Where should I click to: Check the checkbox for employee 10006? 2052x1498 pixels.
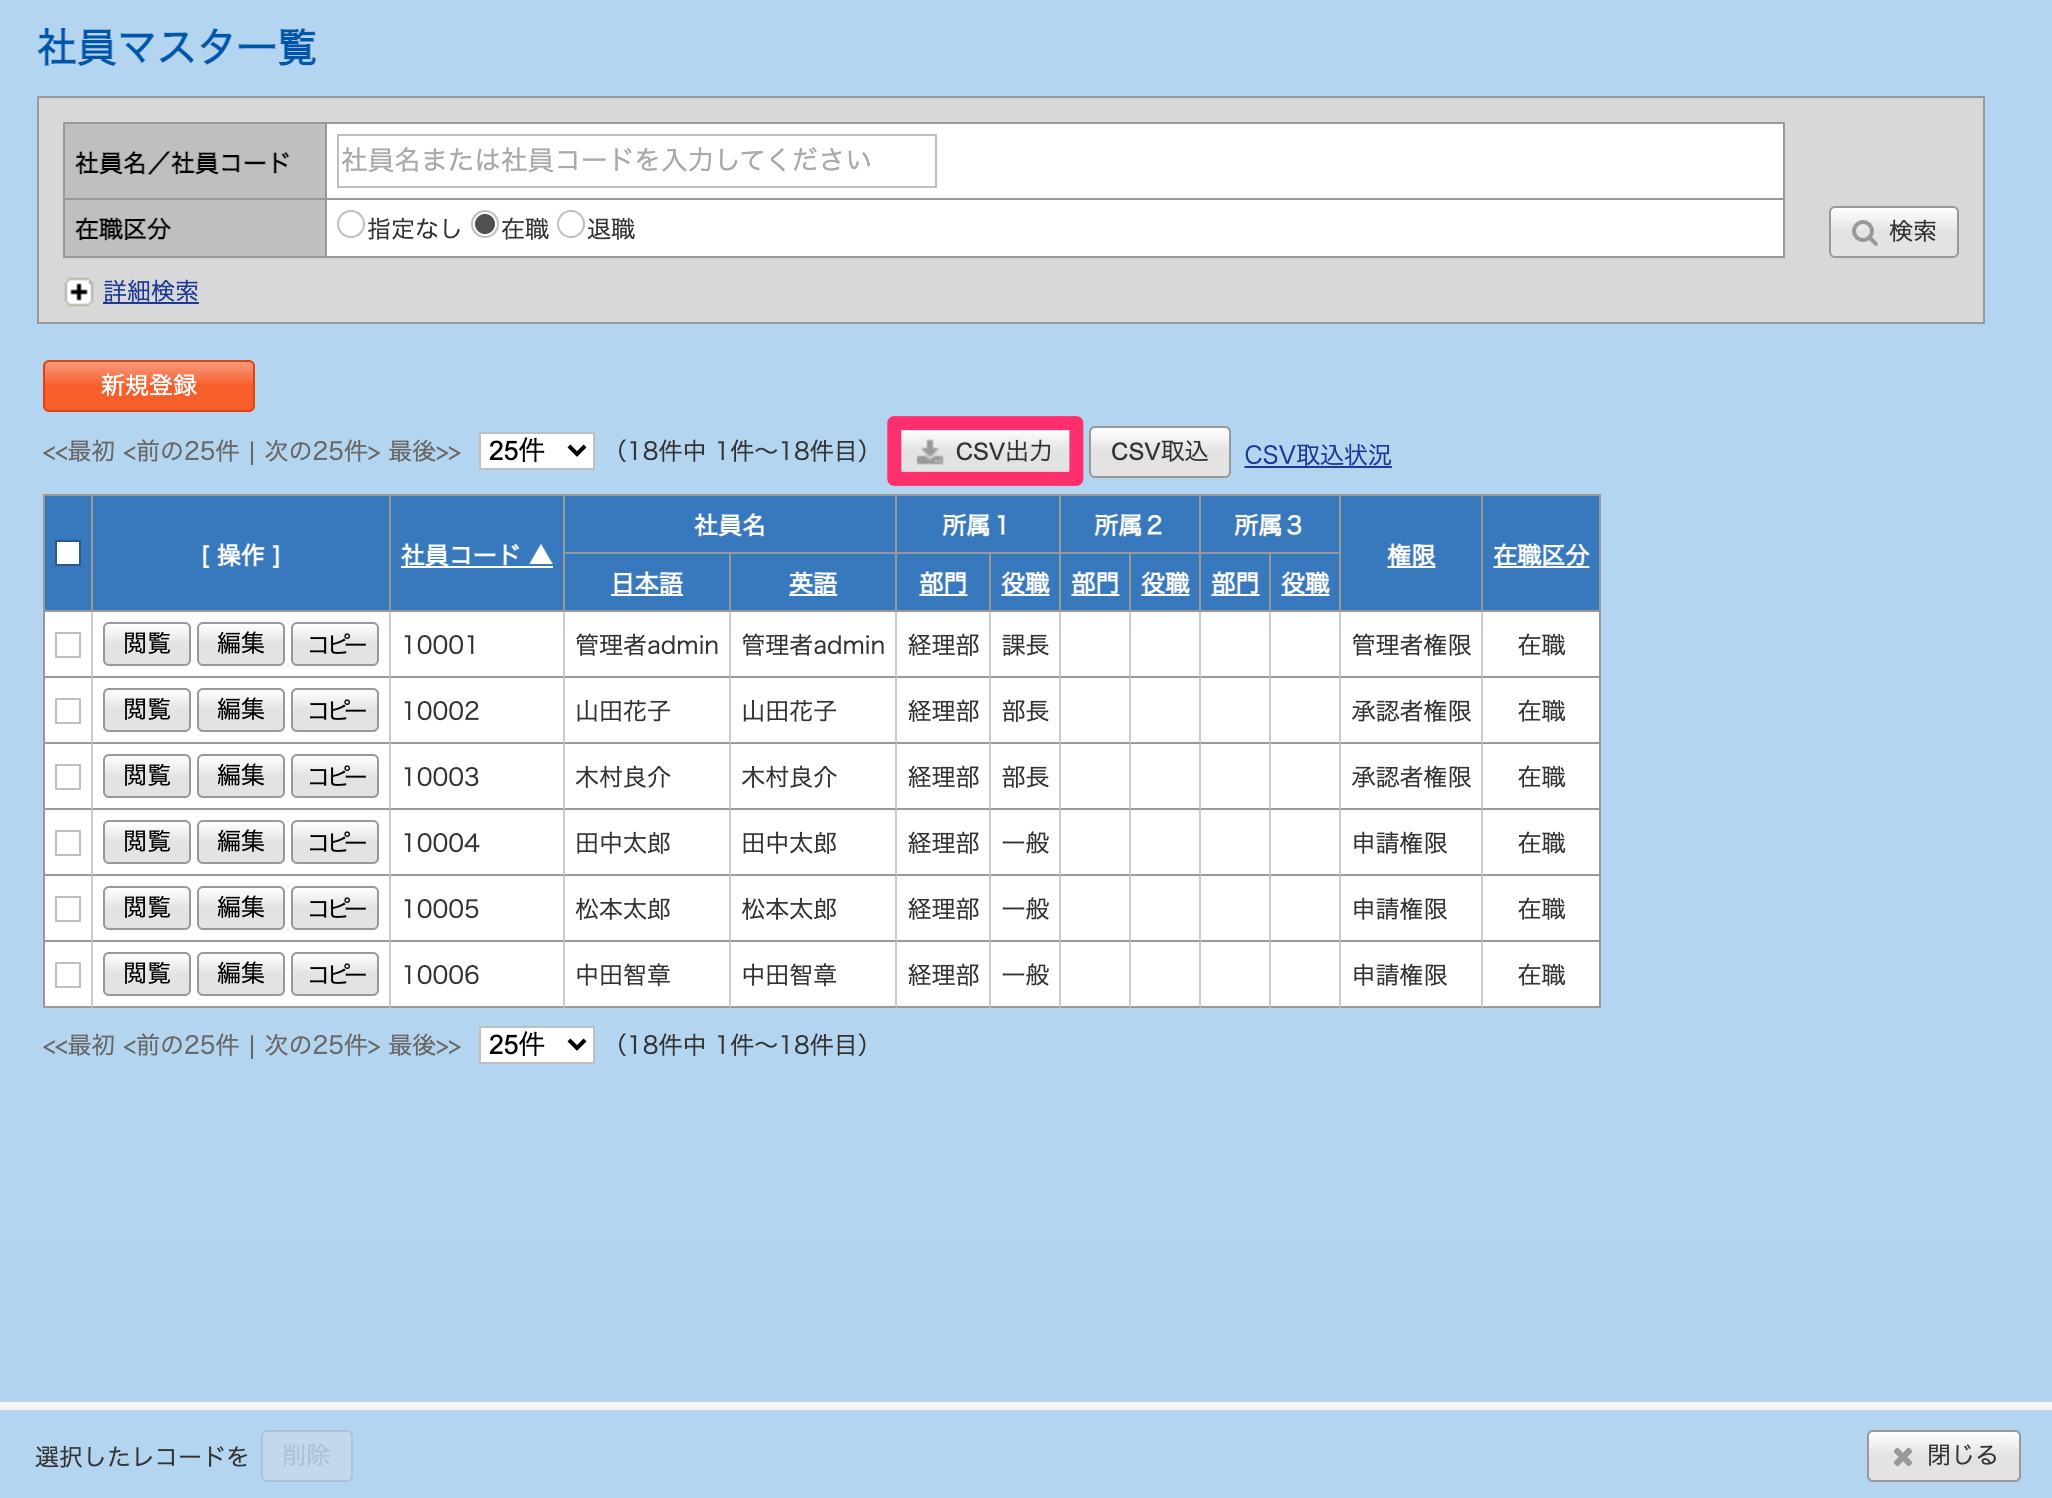[68, 975]
